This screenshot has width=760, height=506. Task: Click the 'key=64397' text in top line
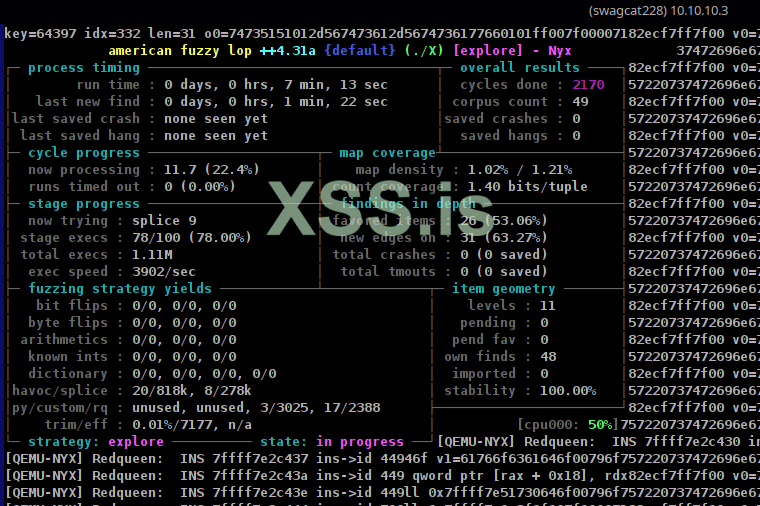[x=40, y=33]
